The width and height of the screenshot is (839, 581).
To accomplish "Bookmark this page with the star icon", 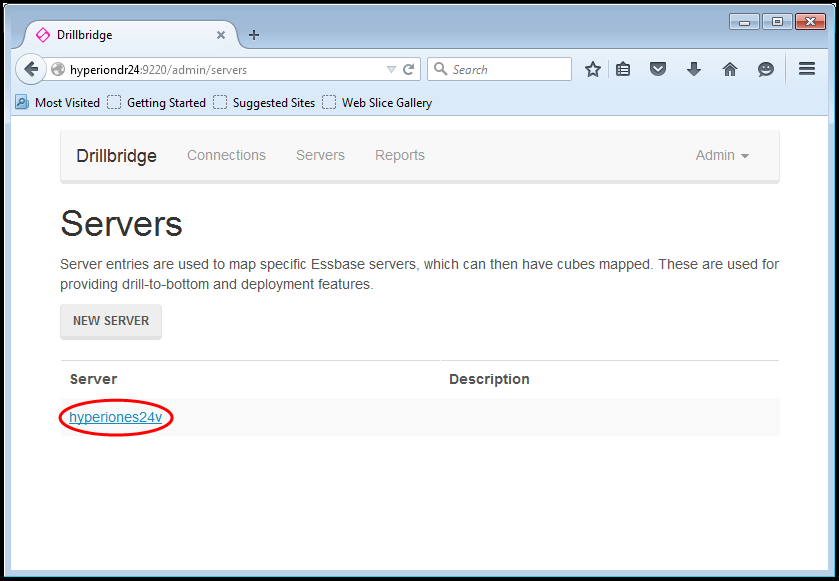I will (x=592, y=70).
